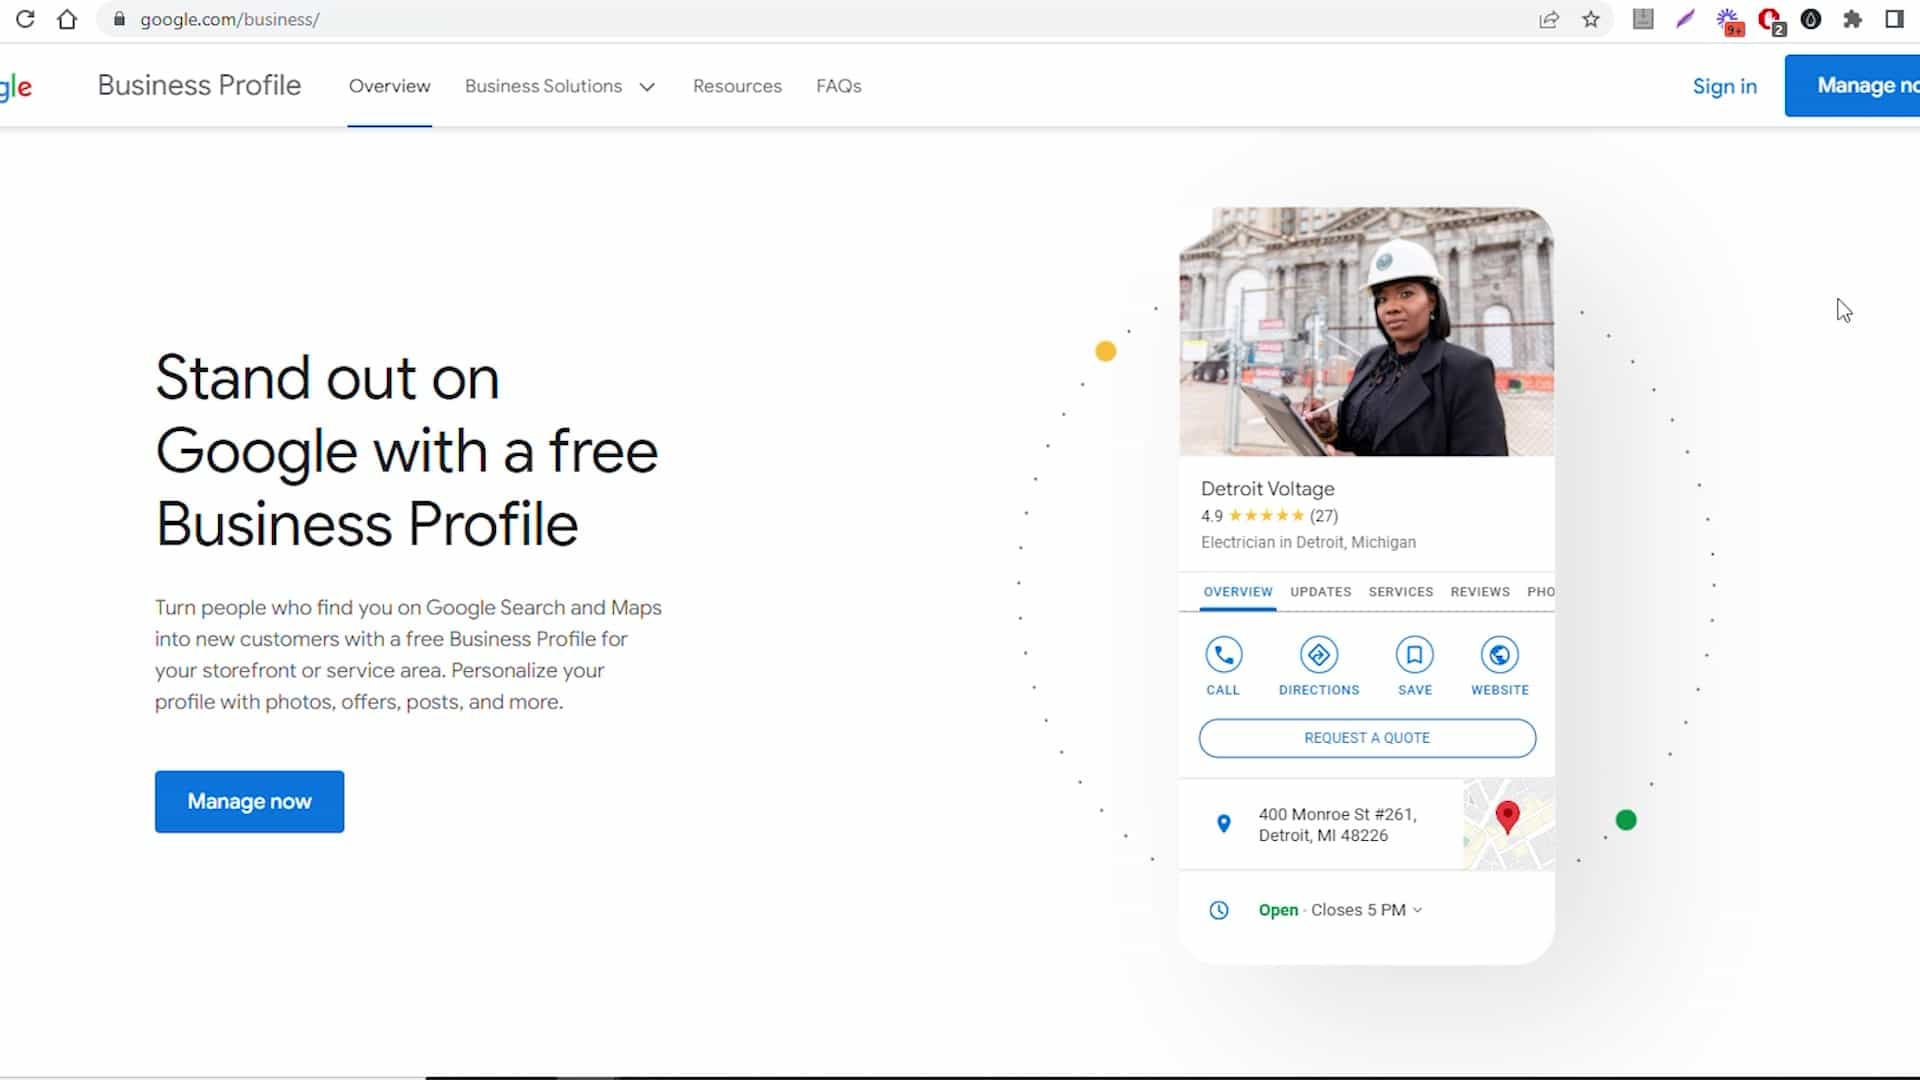Click the Website globe icon
Image resolution: width=1920 pixels, height=1080 pixels.
(1499, 655)
